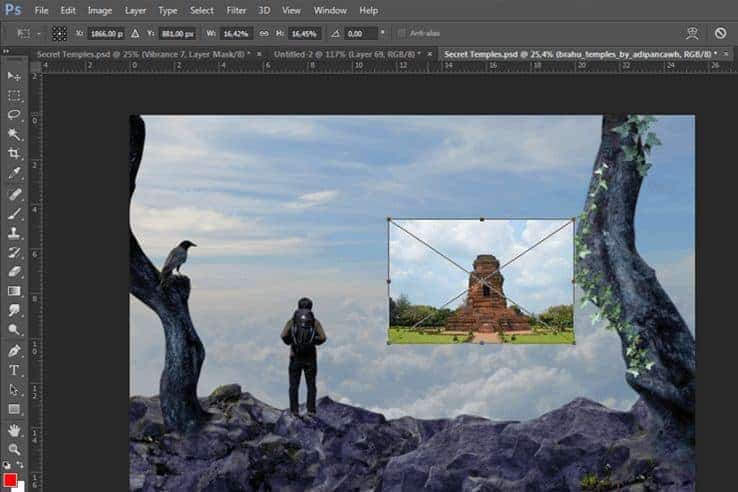
Task: Select the Crop tool
Action: 14,153
